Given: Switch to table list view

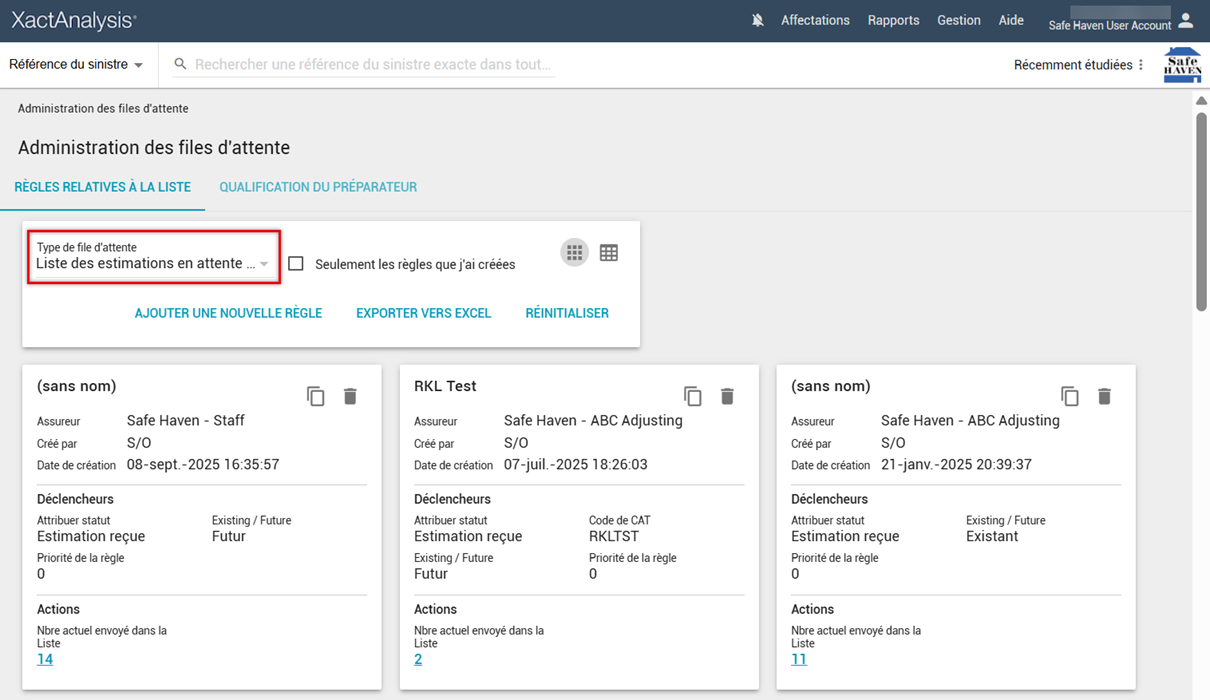Looking at the screenshot, I should click(x=609, y=253).
